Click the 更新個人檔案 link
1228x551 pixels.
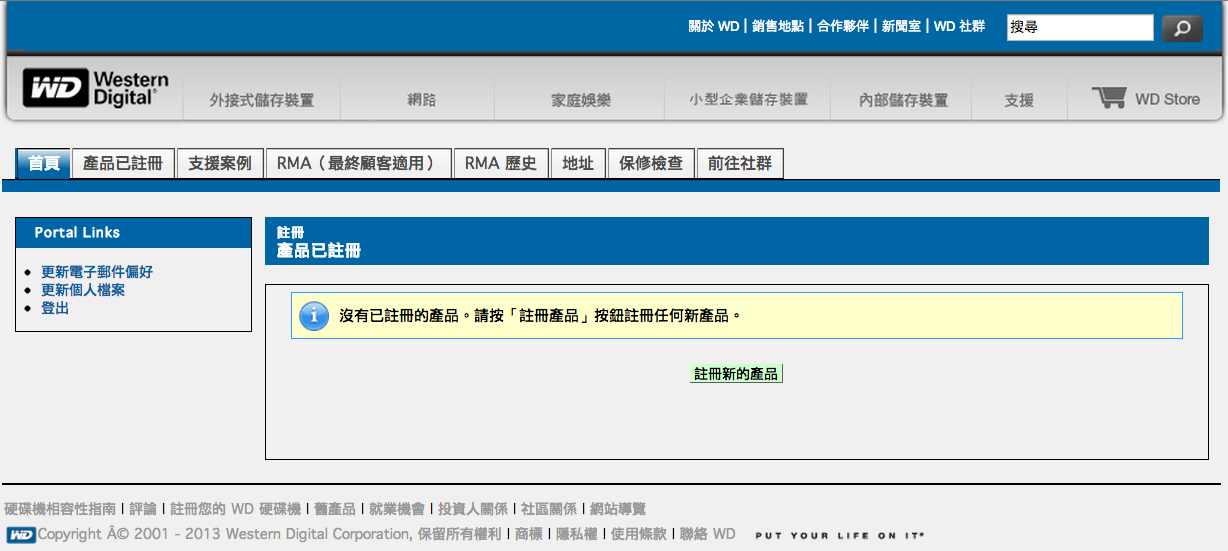click(83, 290)
